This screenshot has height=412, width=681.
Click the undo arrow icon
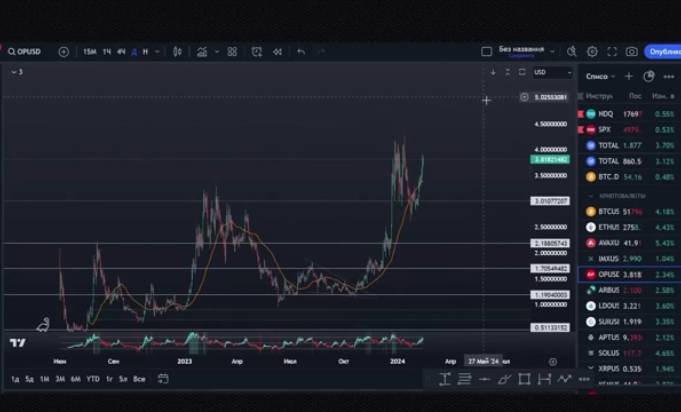tap(301, 52)
